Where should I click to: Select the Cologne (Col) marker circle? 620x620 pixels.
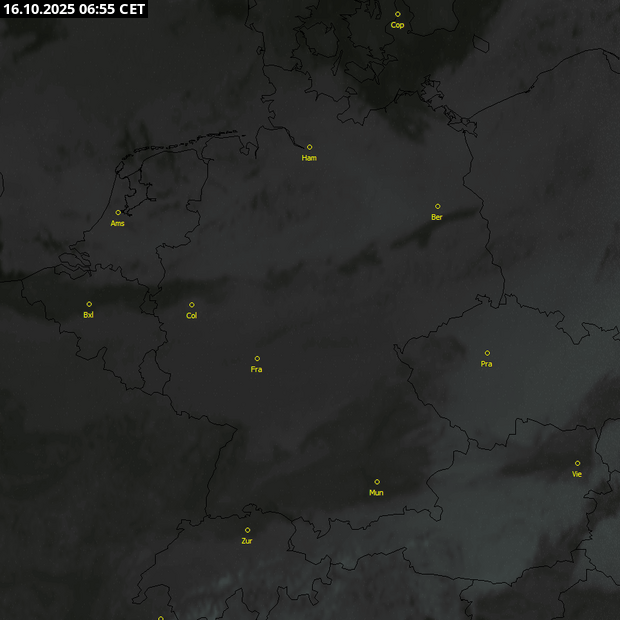pos(192,305)
